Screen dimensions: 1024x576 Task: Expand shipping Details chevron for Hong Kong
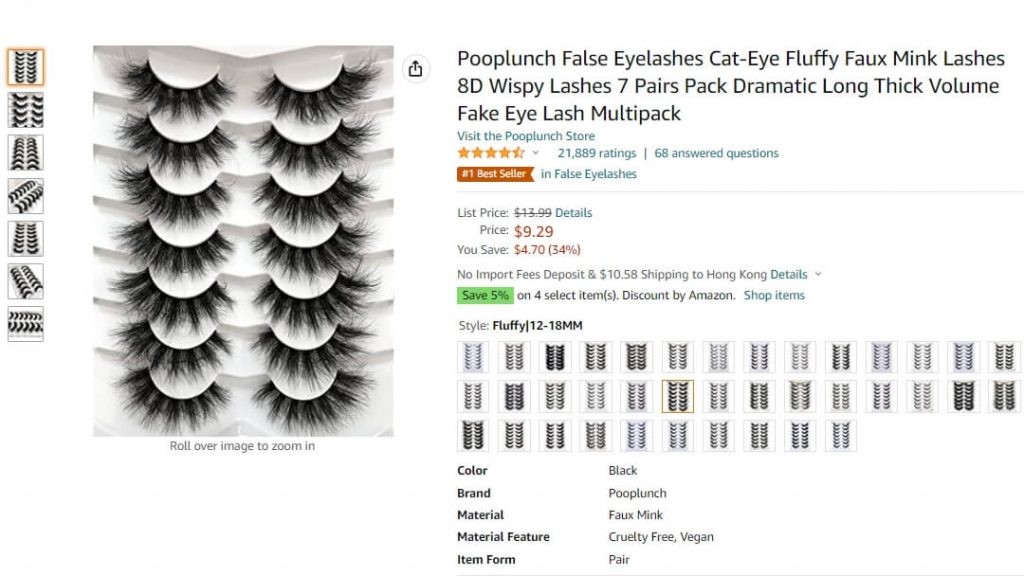point(818,274)
